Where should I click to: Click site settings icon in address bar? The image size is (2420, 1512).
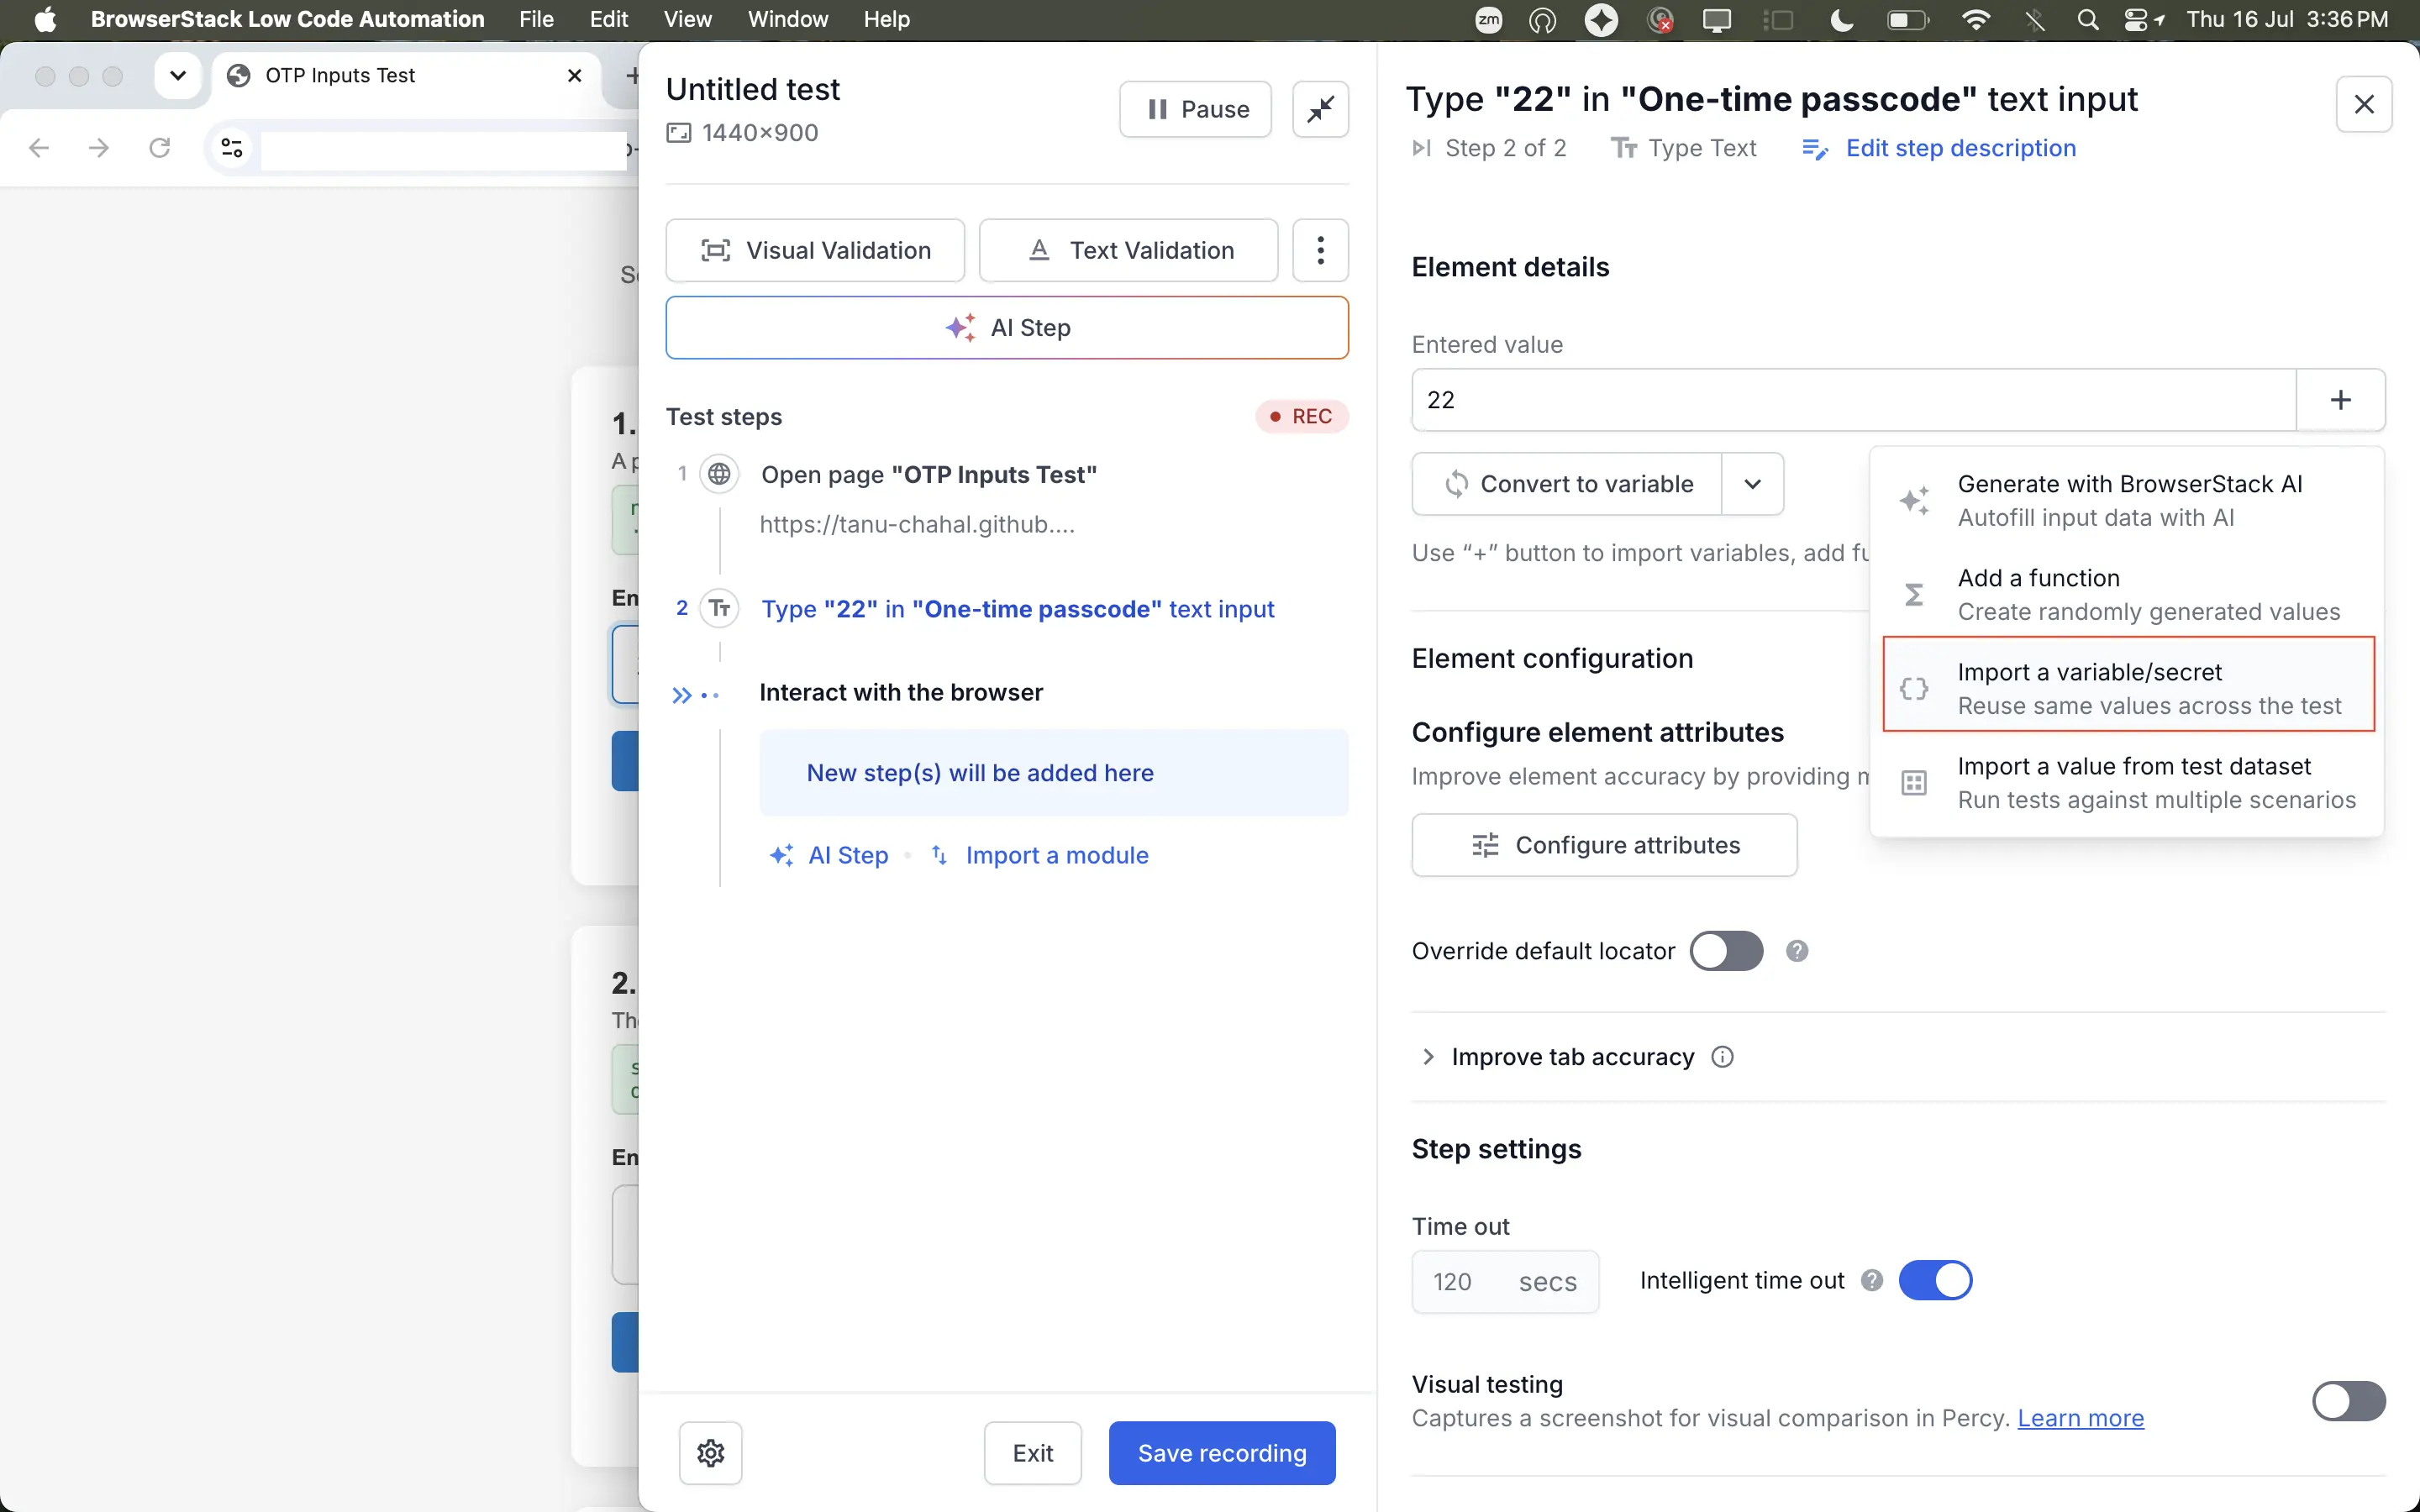tap(232, 148)
